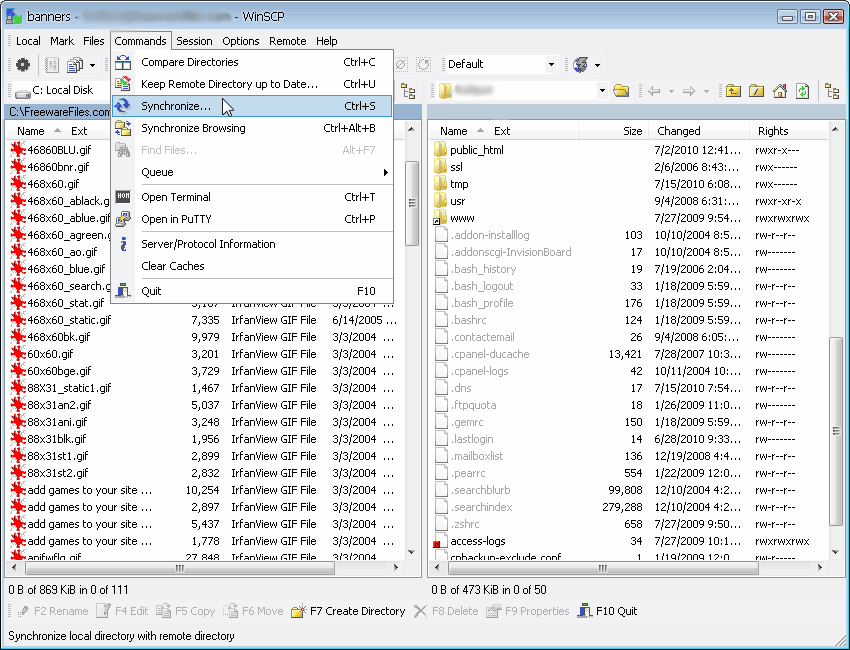
Task: Select Quit in the Commands menu
Action: coord(253,291)
